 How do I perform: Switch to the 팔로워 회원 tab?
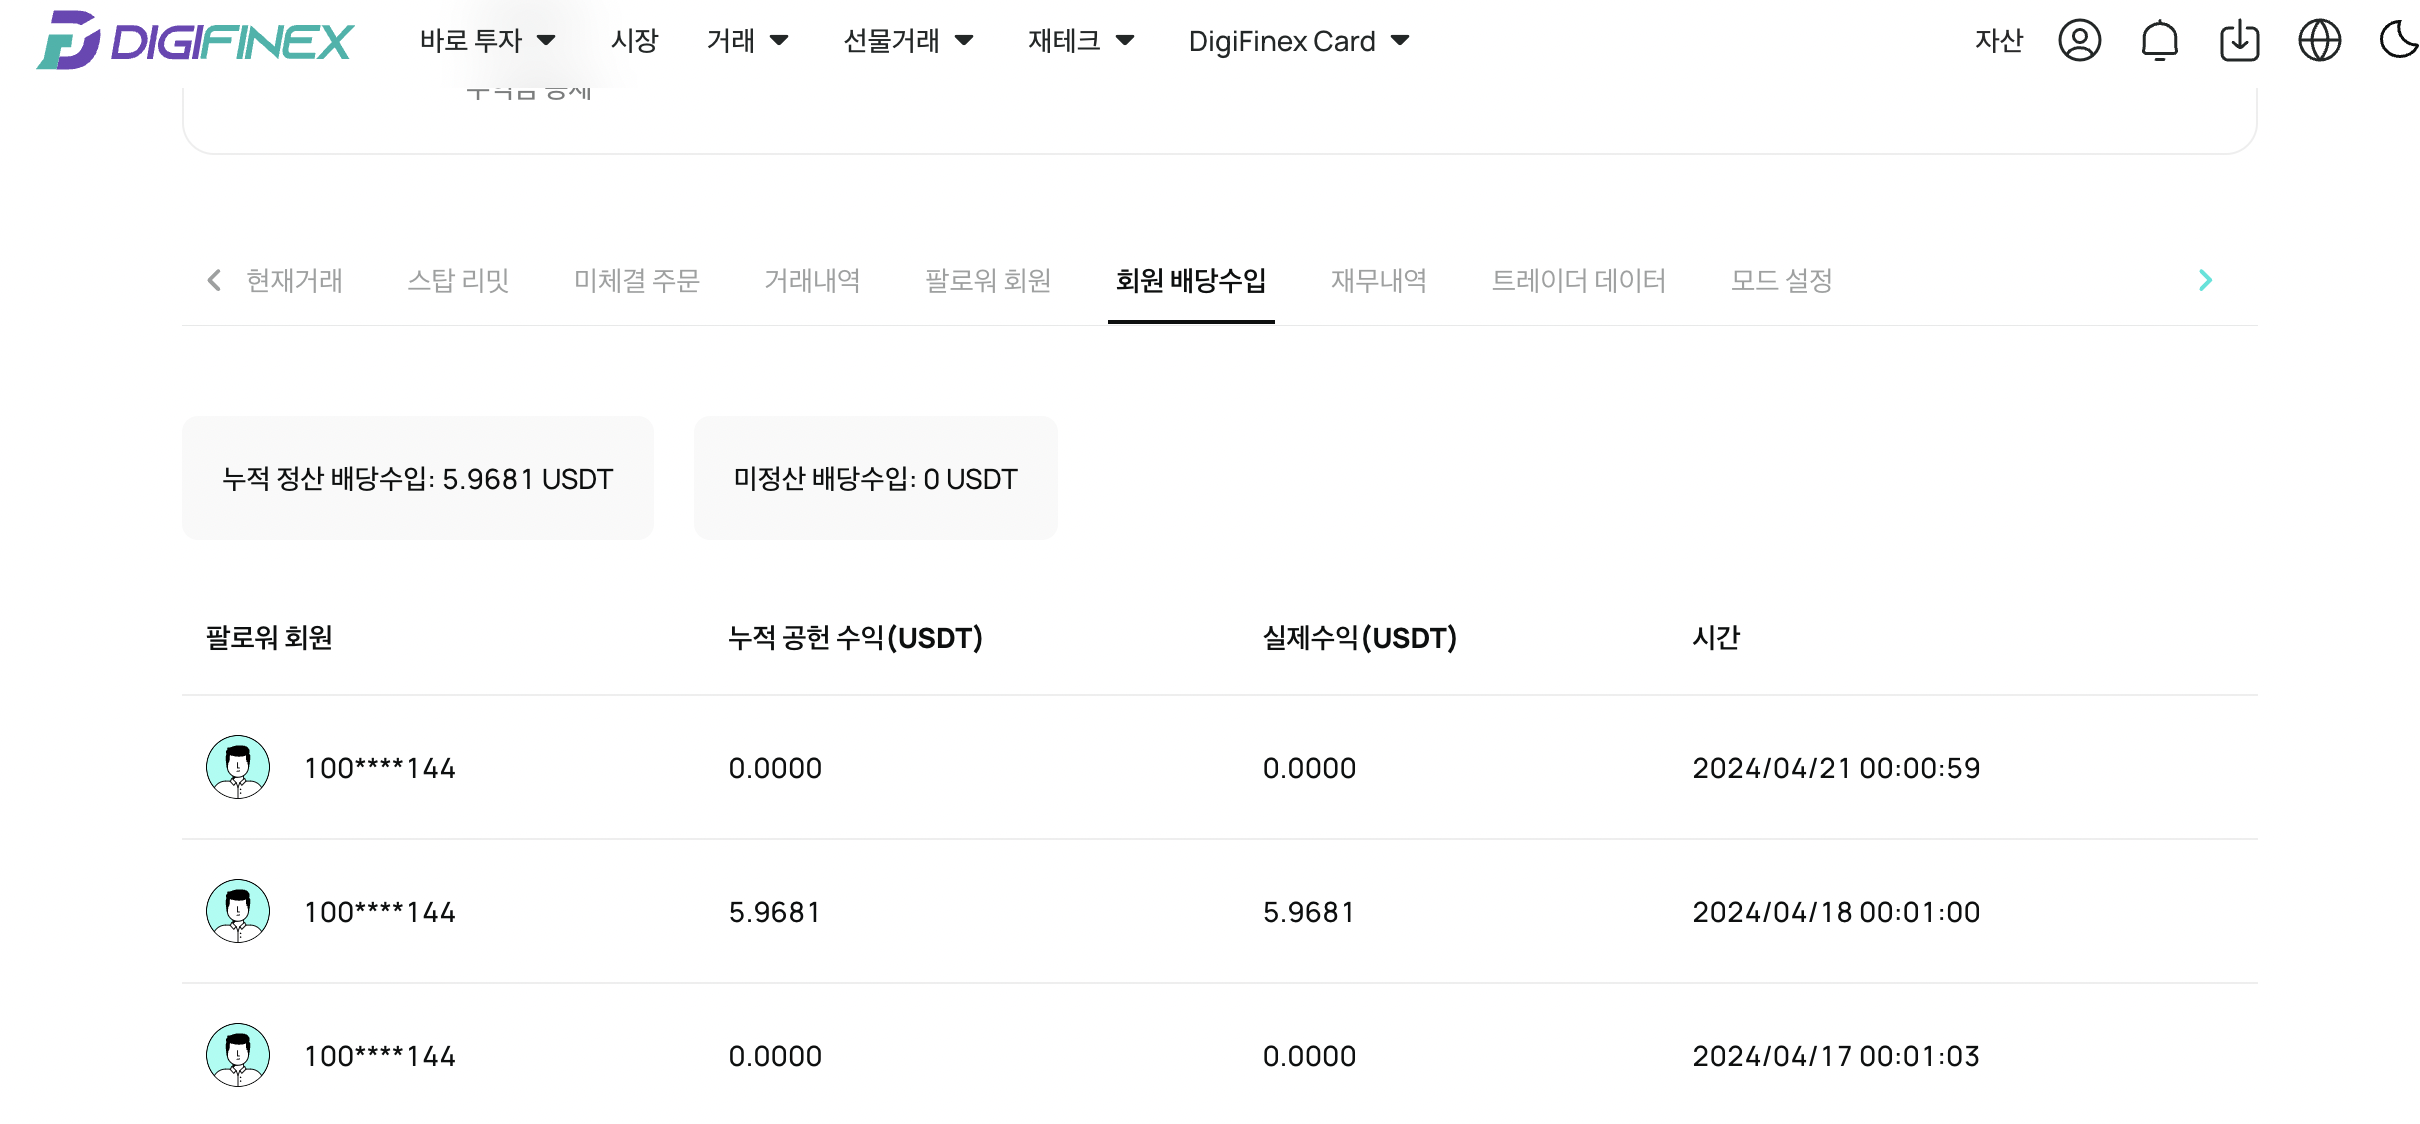[988, 280]
